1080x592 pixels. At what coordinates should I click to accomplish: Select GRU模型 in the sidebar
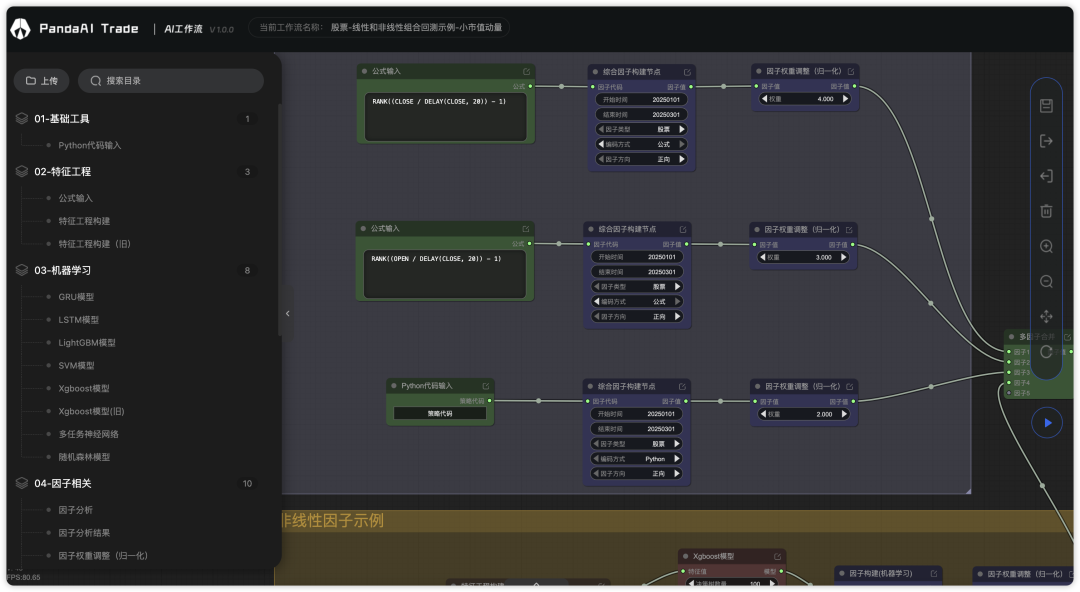click(76, 297)
